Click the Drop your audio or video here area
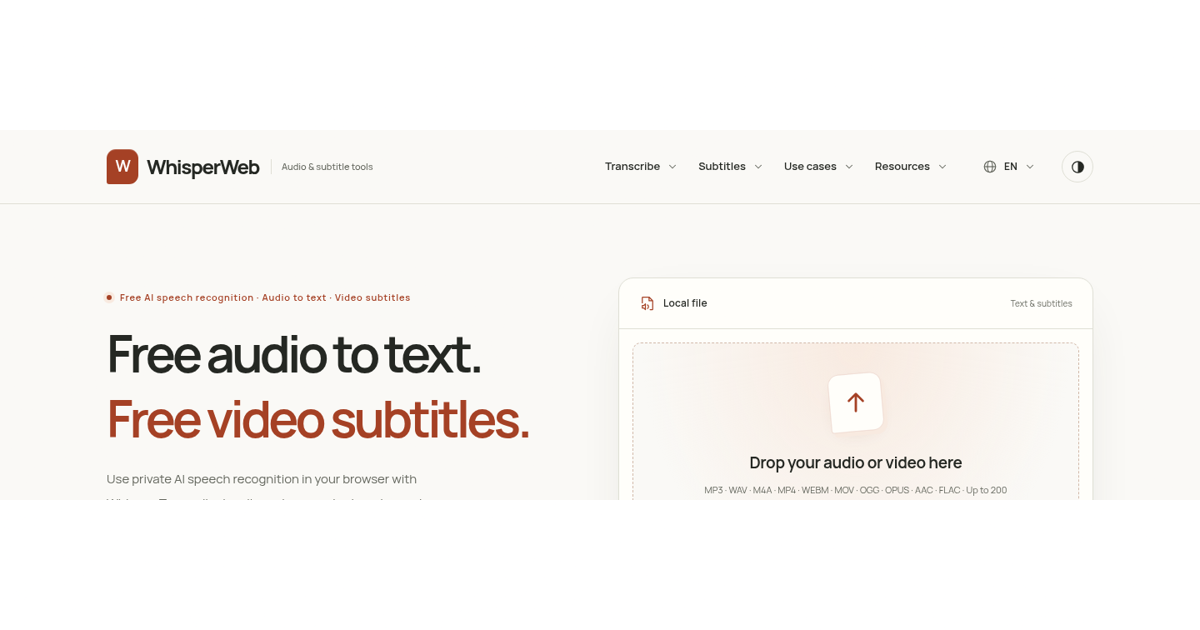1200x630 pixels. tap(856, 463)
